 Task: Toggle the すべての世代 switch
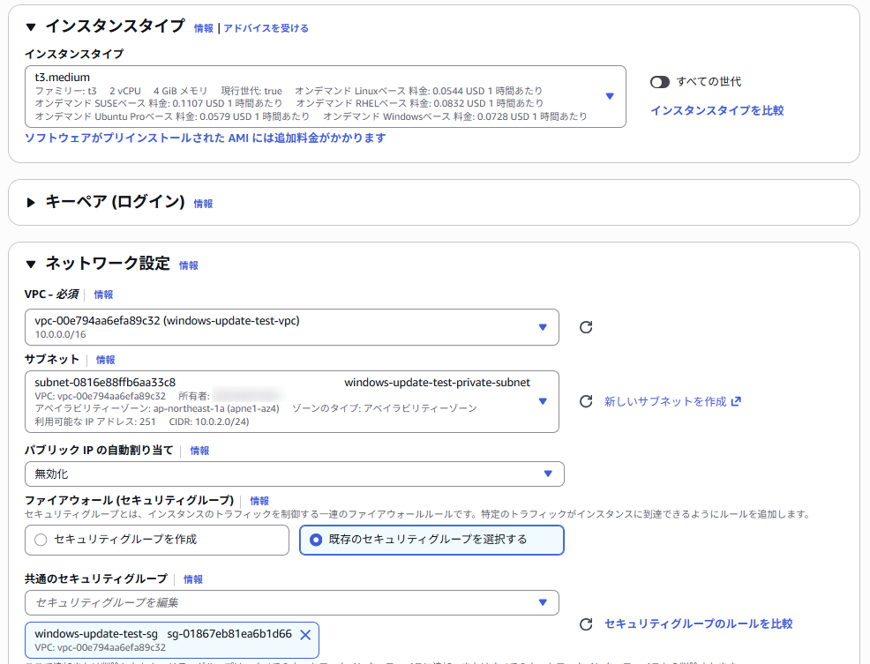(660, 82)
